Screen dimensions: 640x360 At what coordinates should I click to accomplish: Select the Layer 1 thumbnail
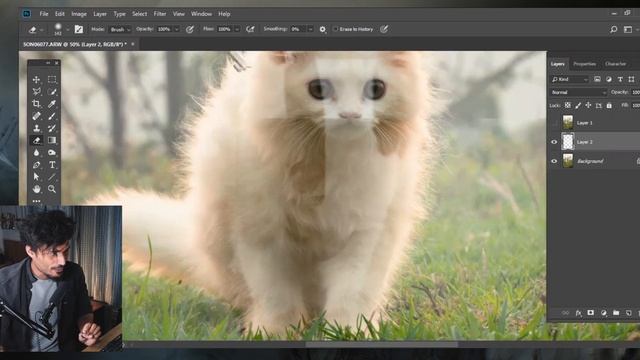click(568, 122)
